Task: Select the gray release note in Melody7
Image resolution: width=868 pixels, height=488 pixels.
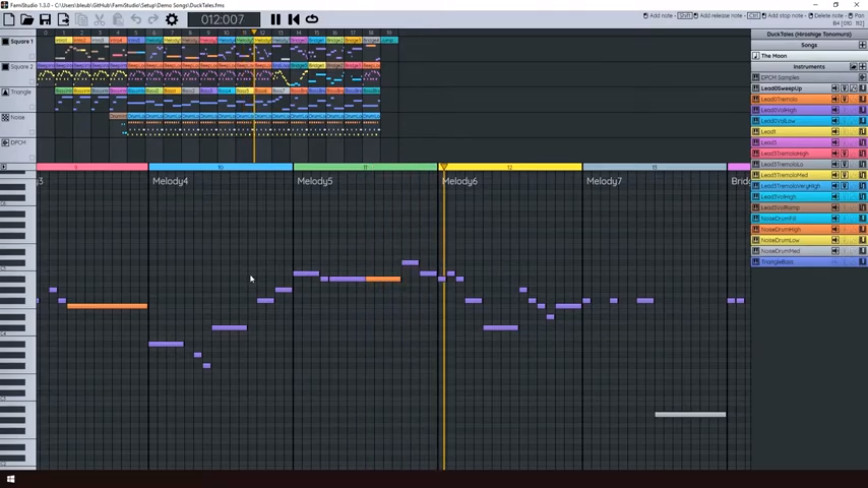Action: coord(690,414)
